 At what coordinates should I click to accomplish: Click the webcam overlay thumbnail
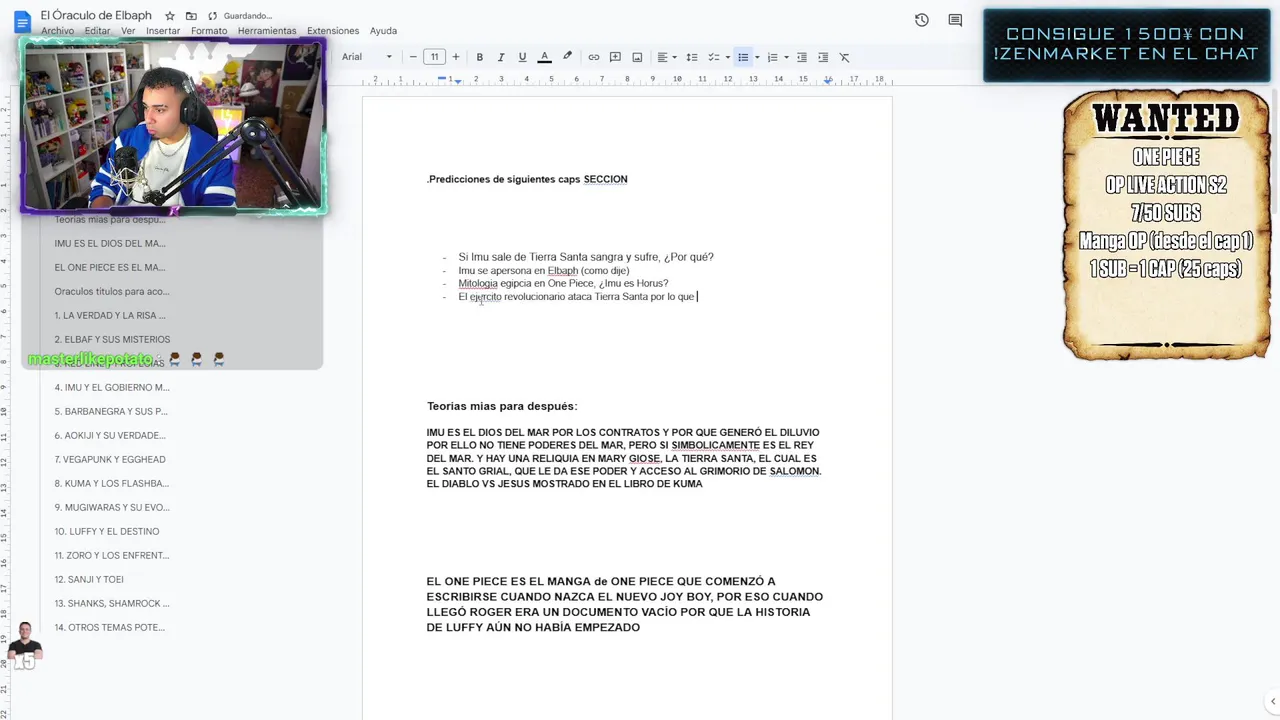(x=173, y=125)
